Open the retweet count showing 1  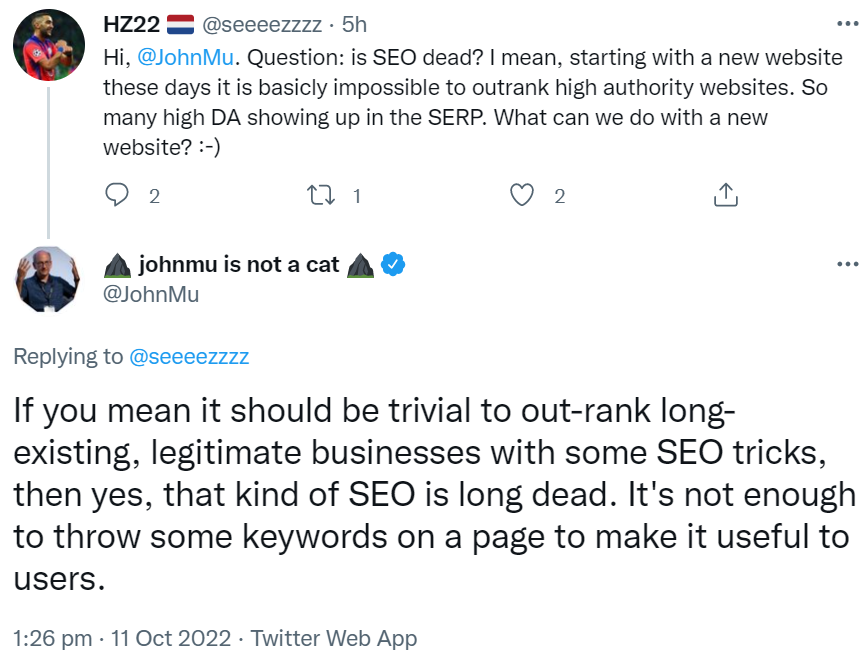[x=357, y=197]
